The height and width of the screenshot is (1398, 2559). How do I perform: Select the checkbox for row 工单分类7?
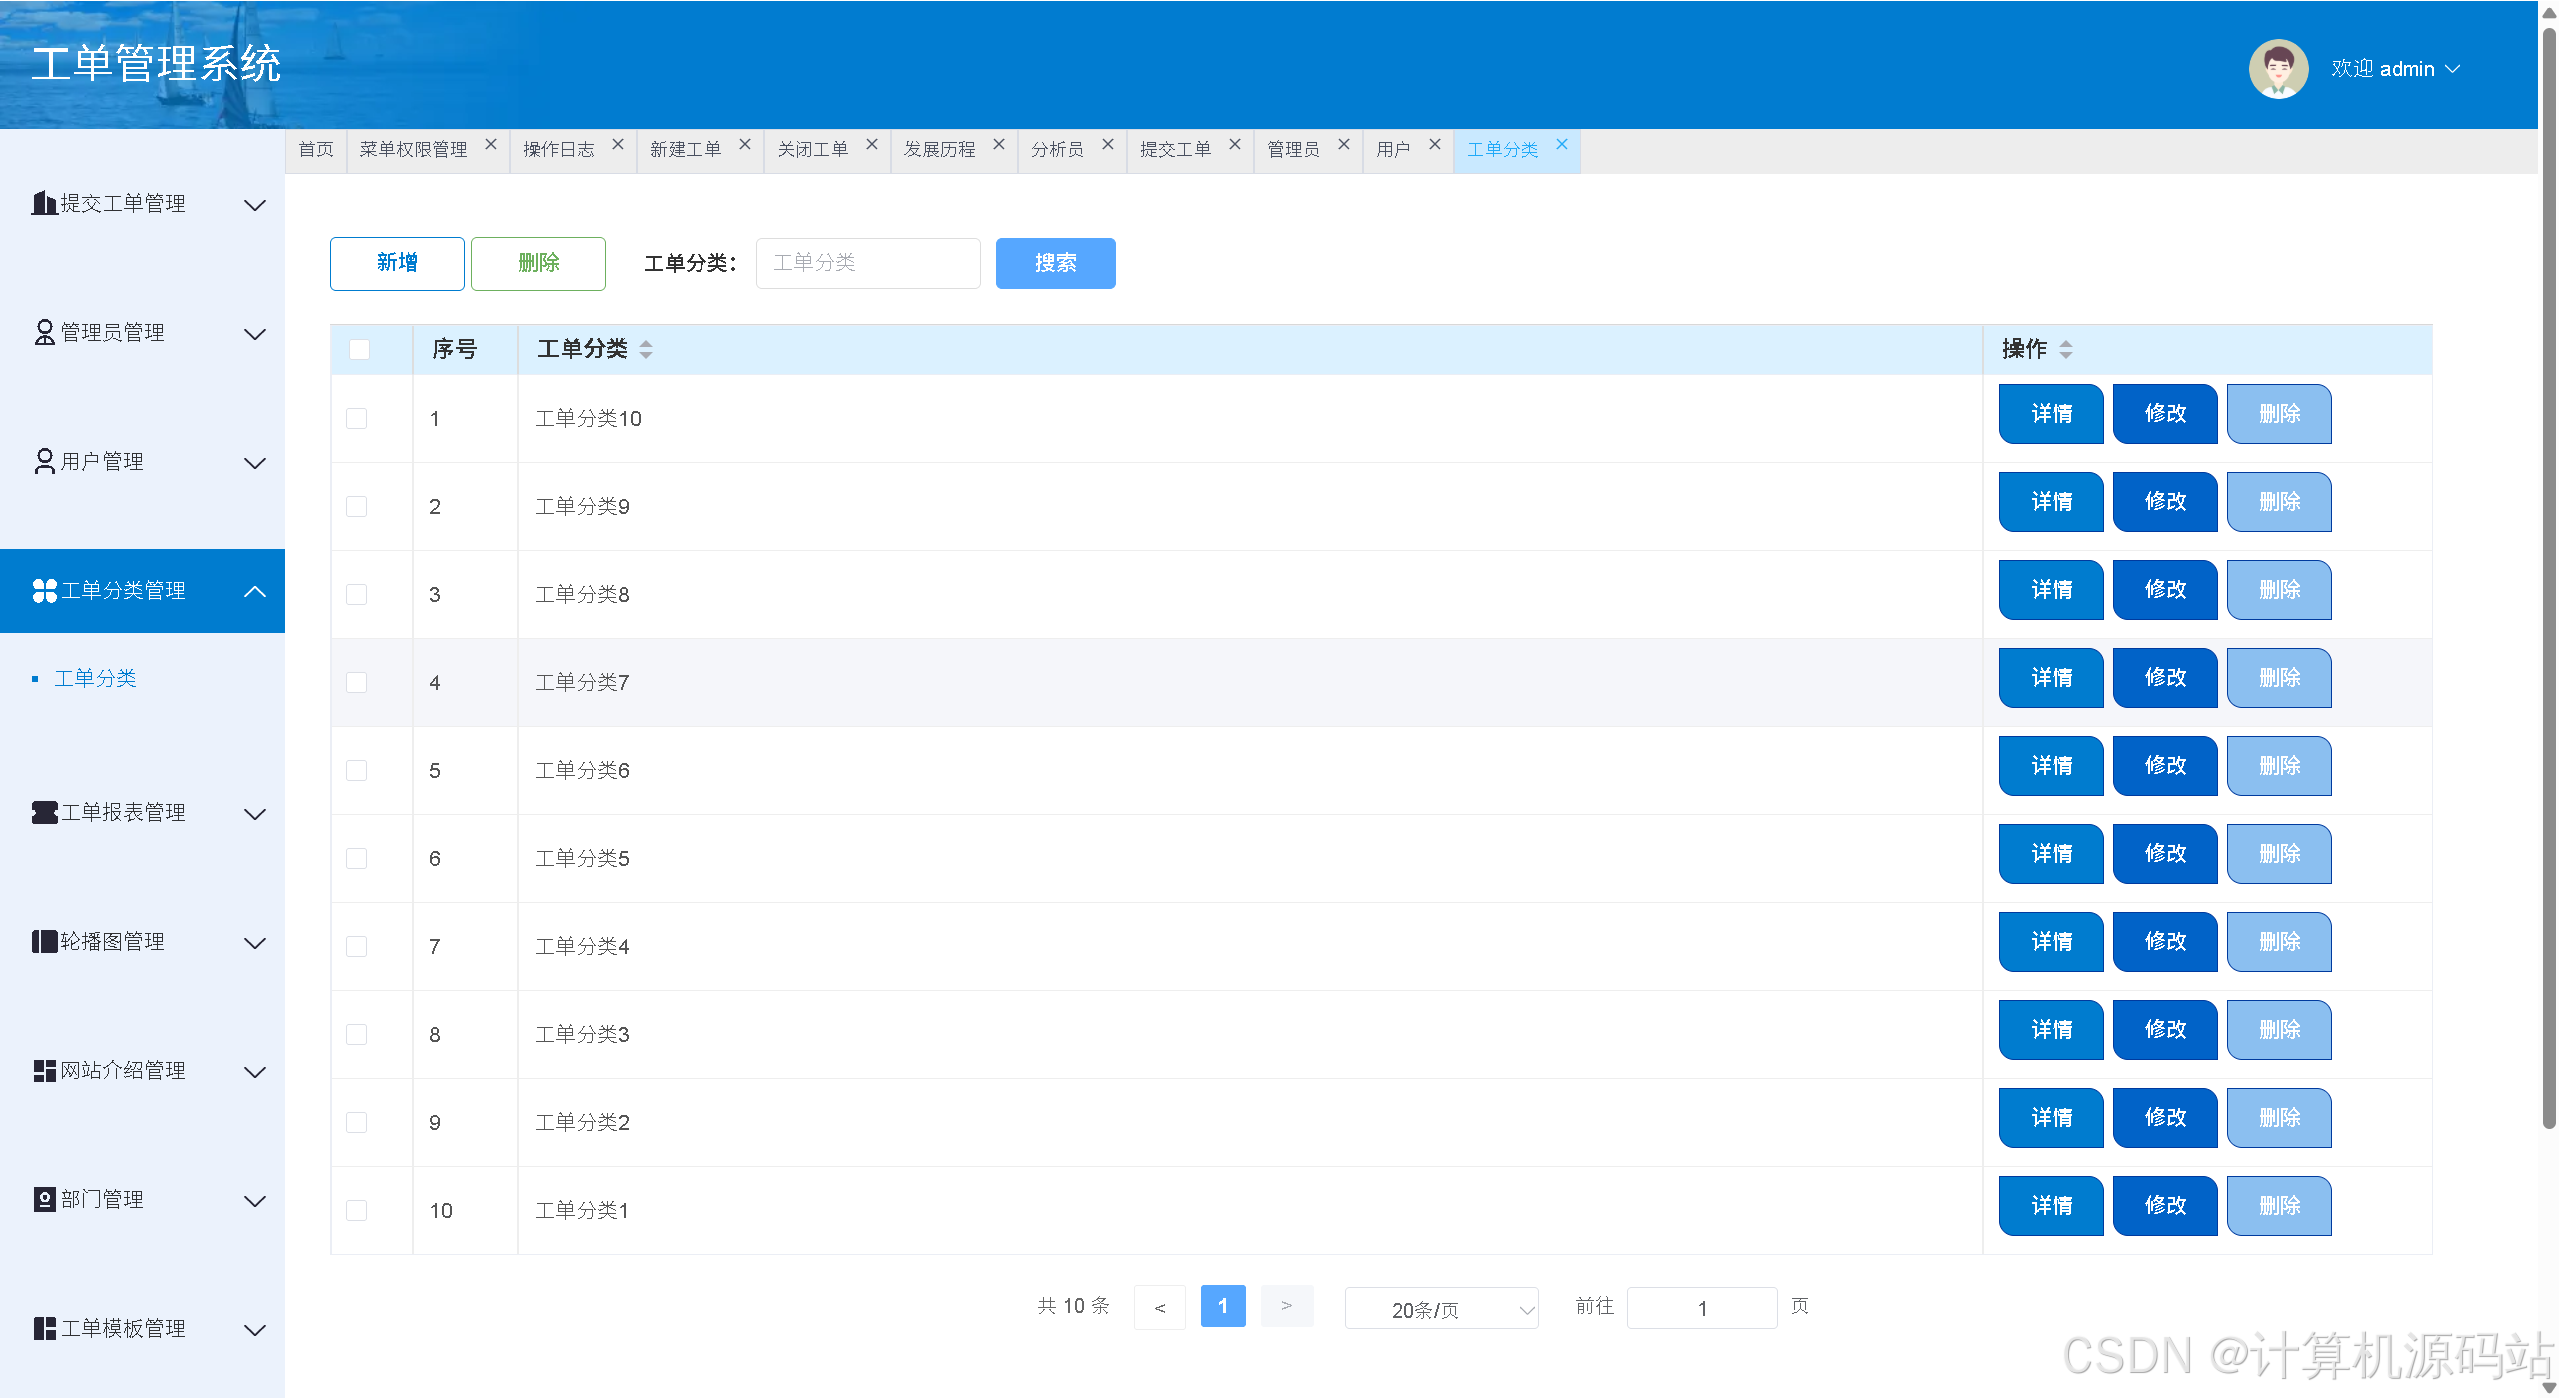click(357, 683)
